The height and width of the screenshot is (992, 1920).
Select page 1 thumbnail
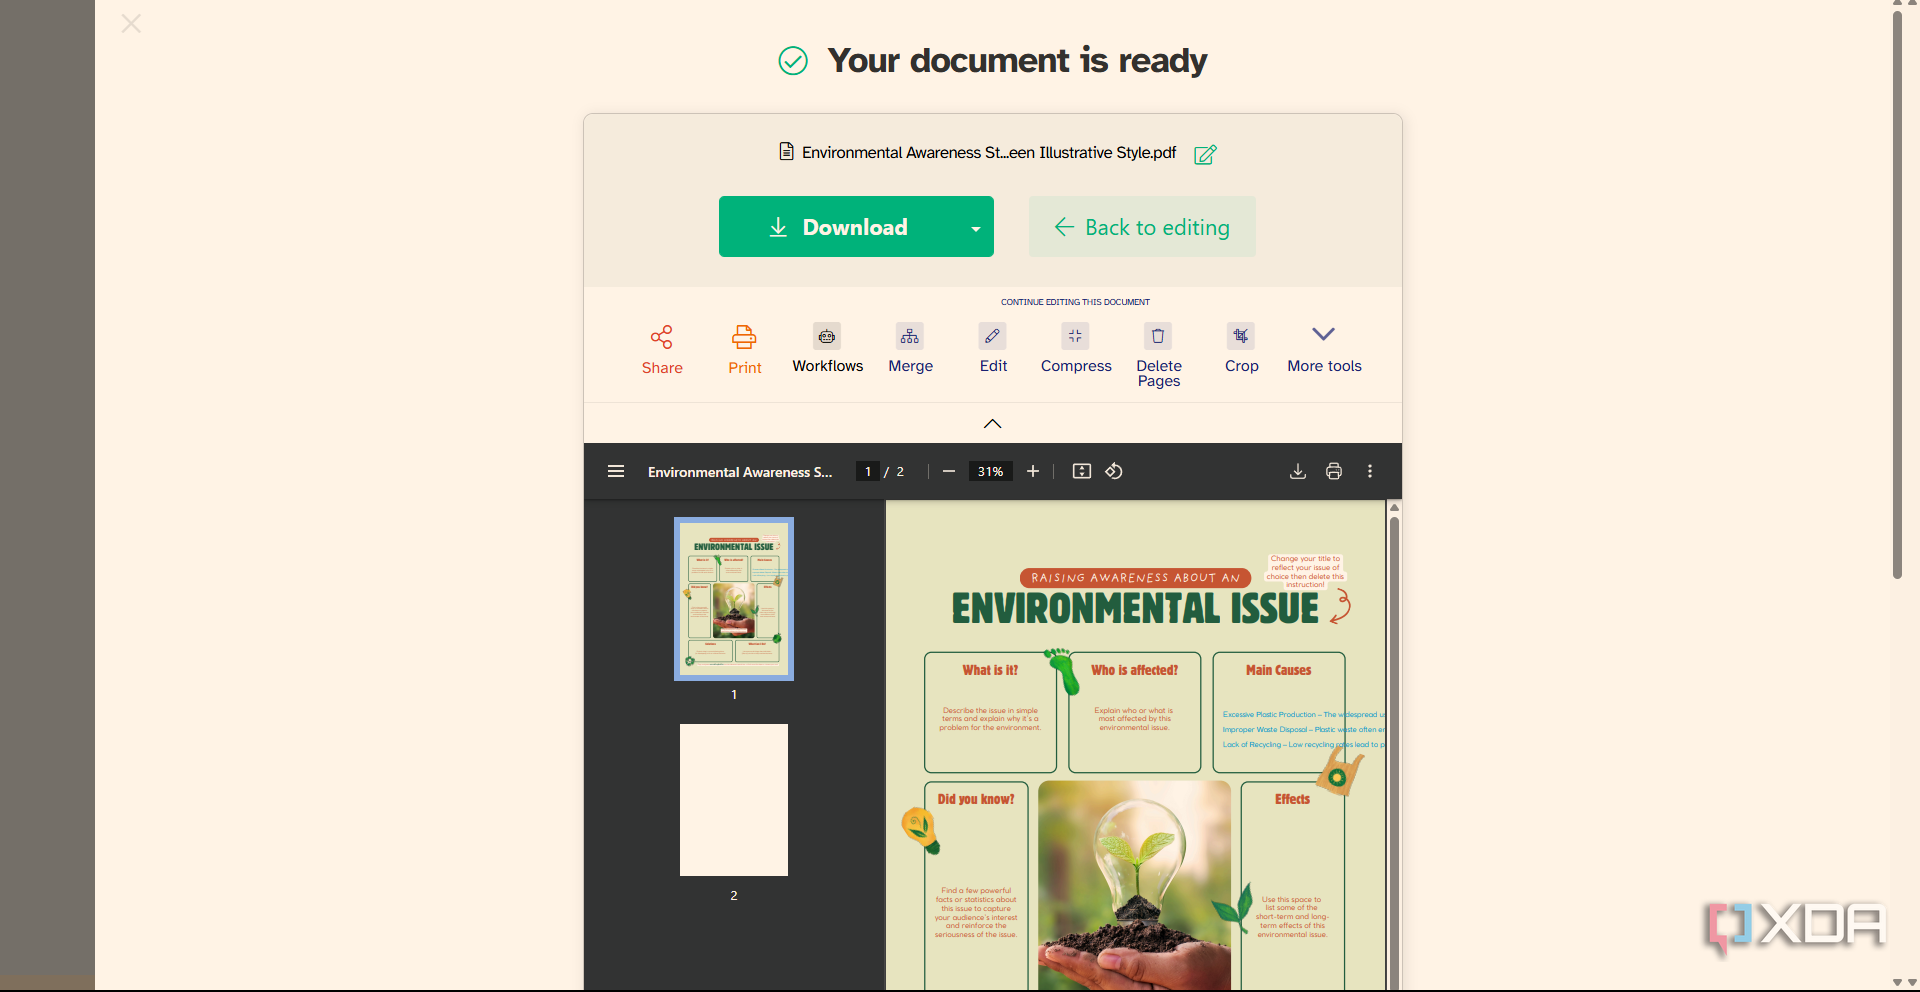(x=734, y=599)
